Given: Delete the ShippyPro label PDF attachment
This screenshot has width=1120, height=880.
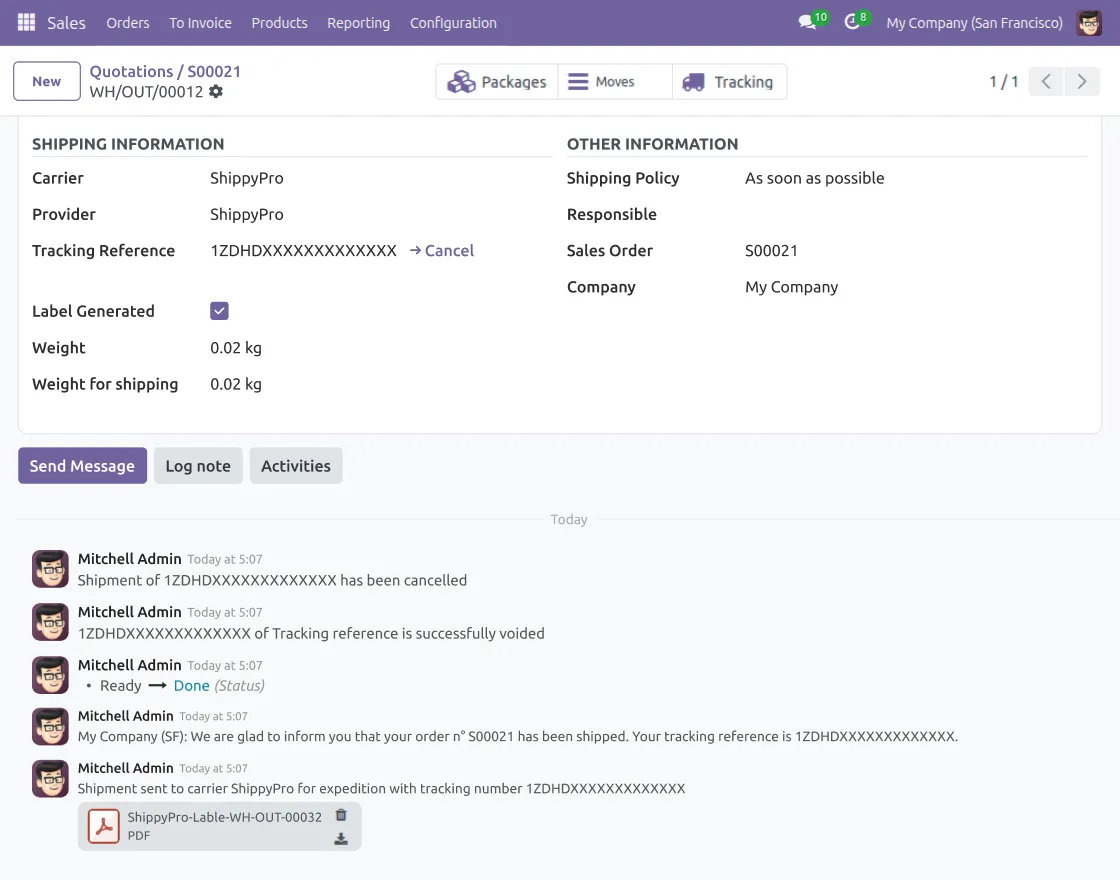Looking at the screenshot, I should pos(341,815).
